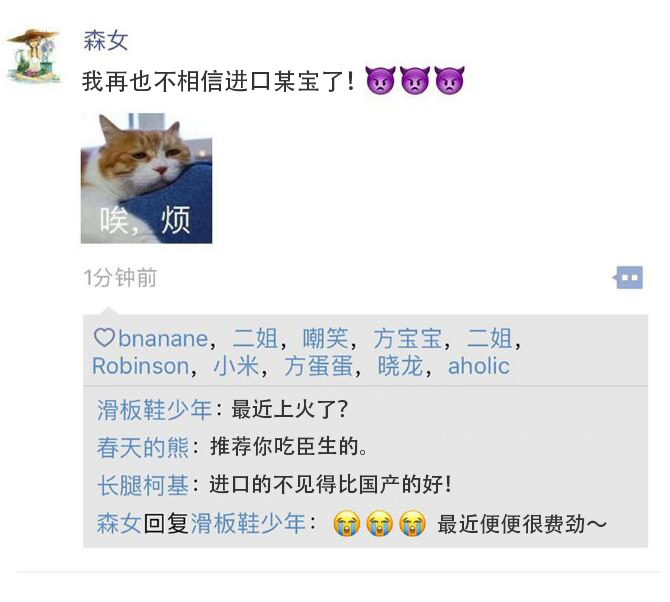Viewport: 670px width, 602px height.
Task: Open bnanane's profile in likes list
Action: coord(163,338)
